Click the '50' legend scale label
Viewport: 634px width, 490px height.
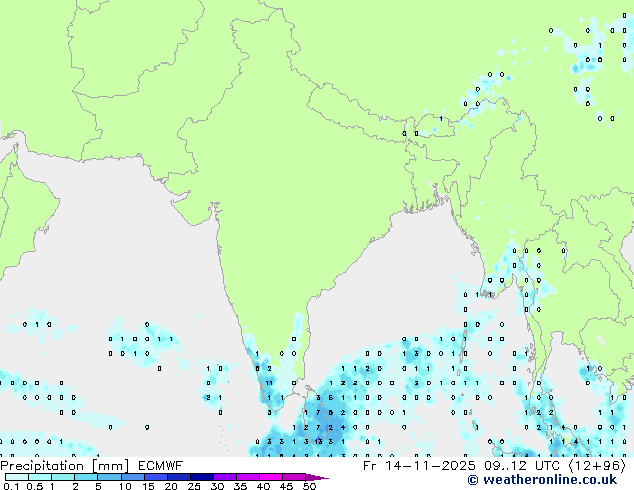pyautogui.click(x=309, y=486)
